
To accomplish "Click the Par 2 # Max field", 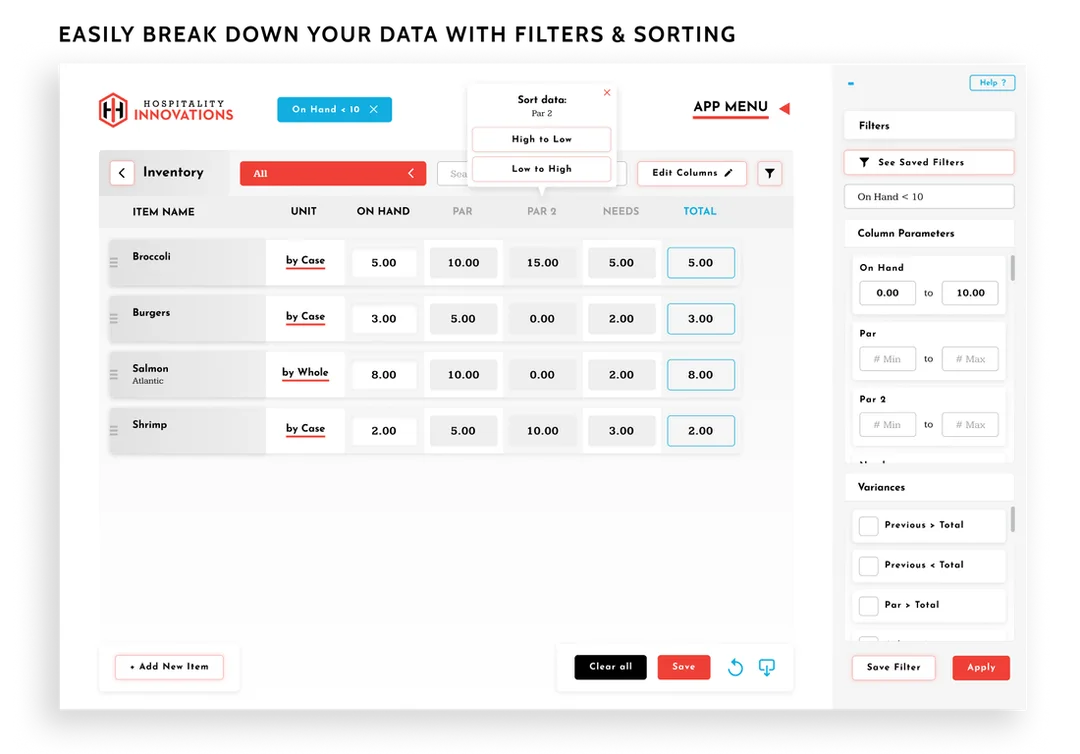I will pos(970,425).
